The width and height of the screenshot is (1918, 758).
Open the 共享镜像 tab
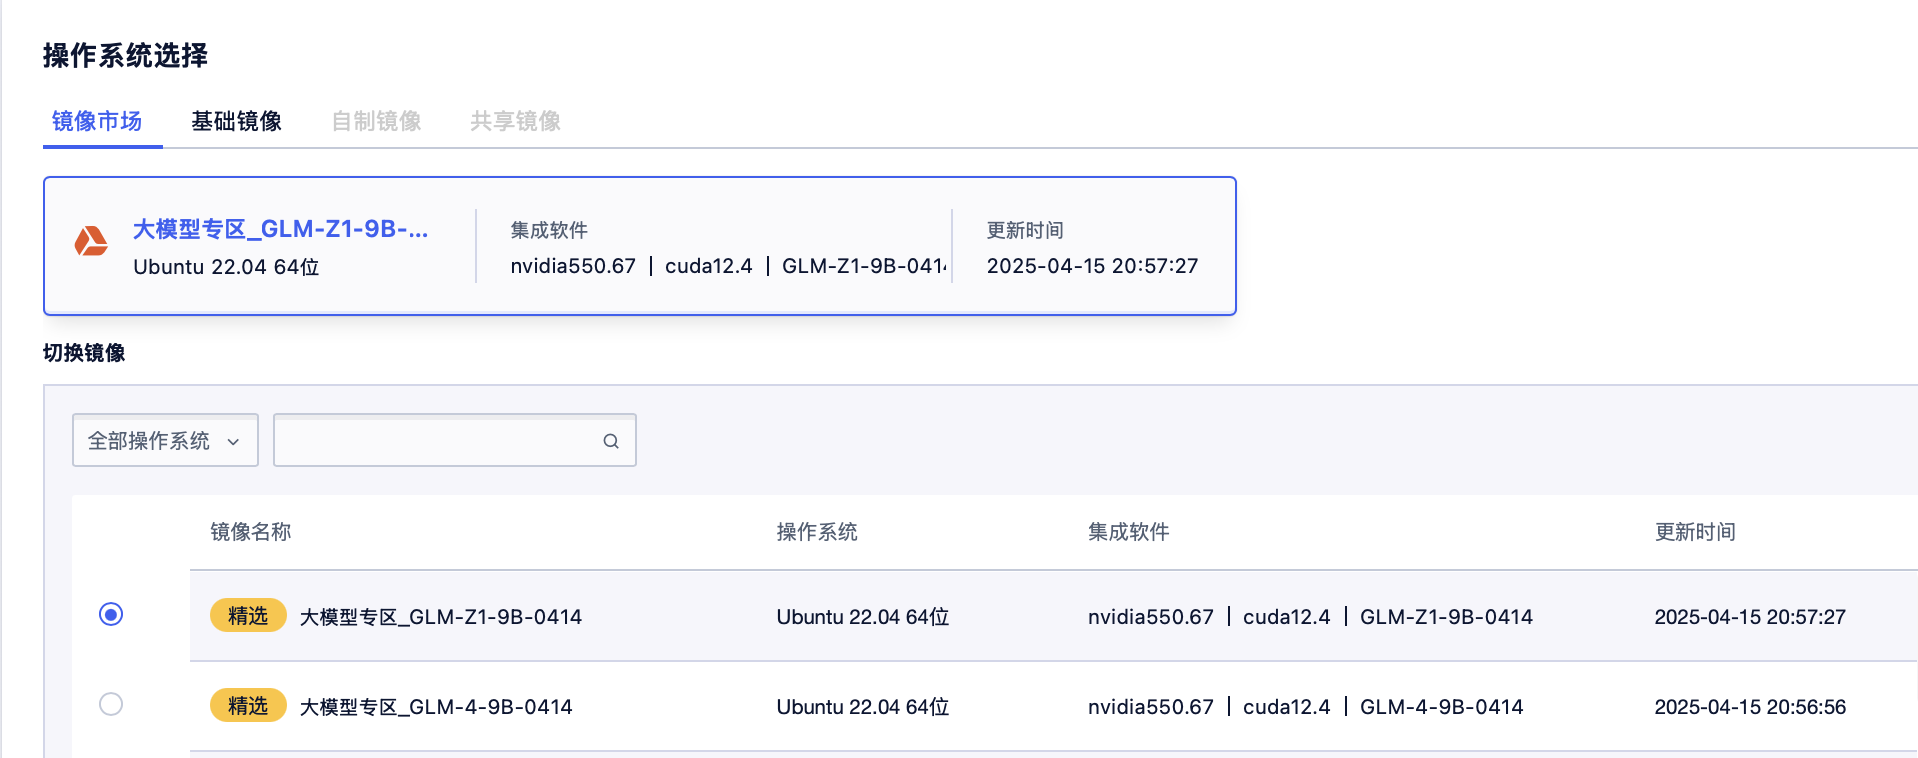click(515, 121)
